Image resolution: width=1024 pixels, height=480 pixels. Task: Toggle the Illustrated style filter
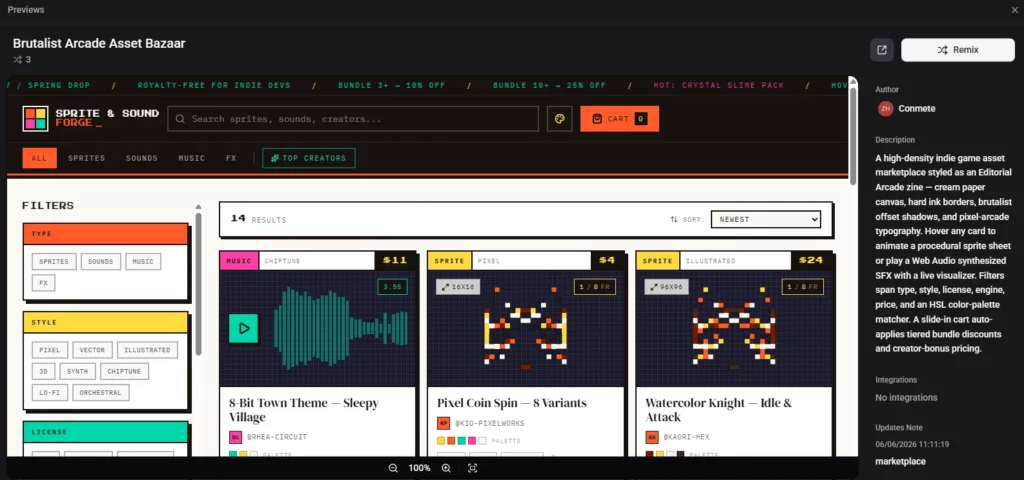tap(147, 350)
